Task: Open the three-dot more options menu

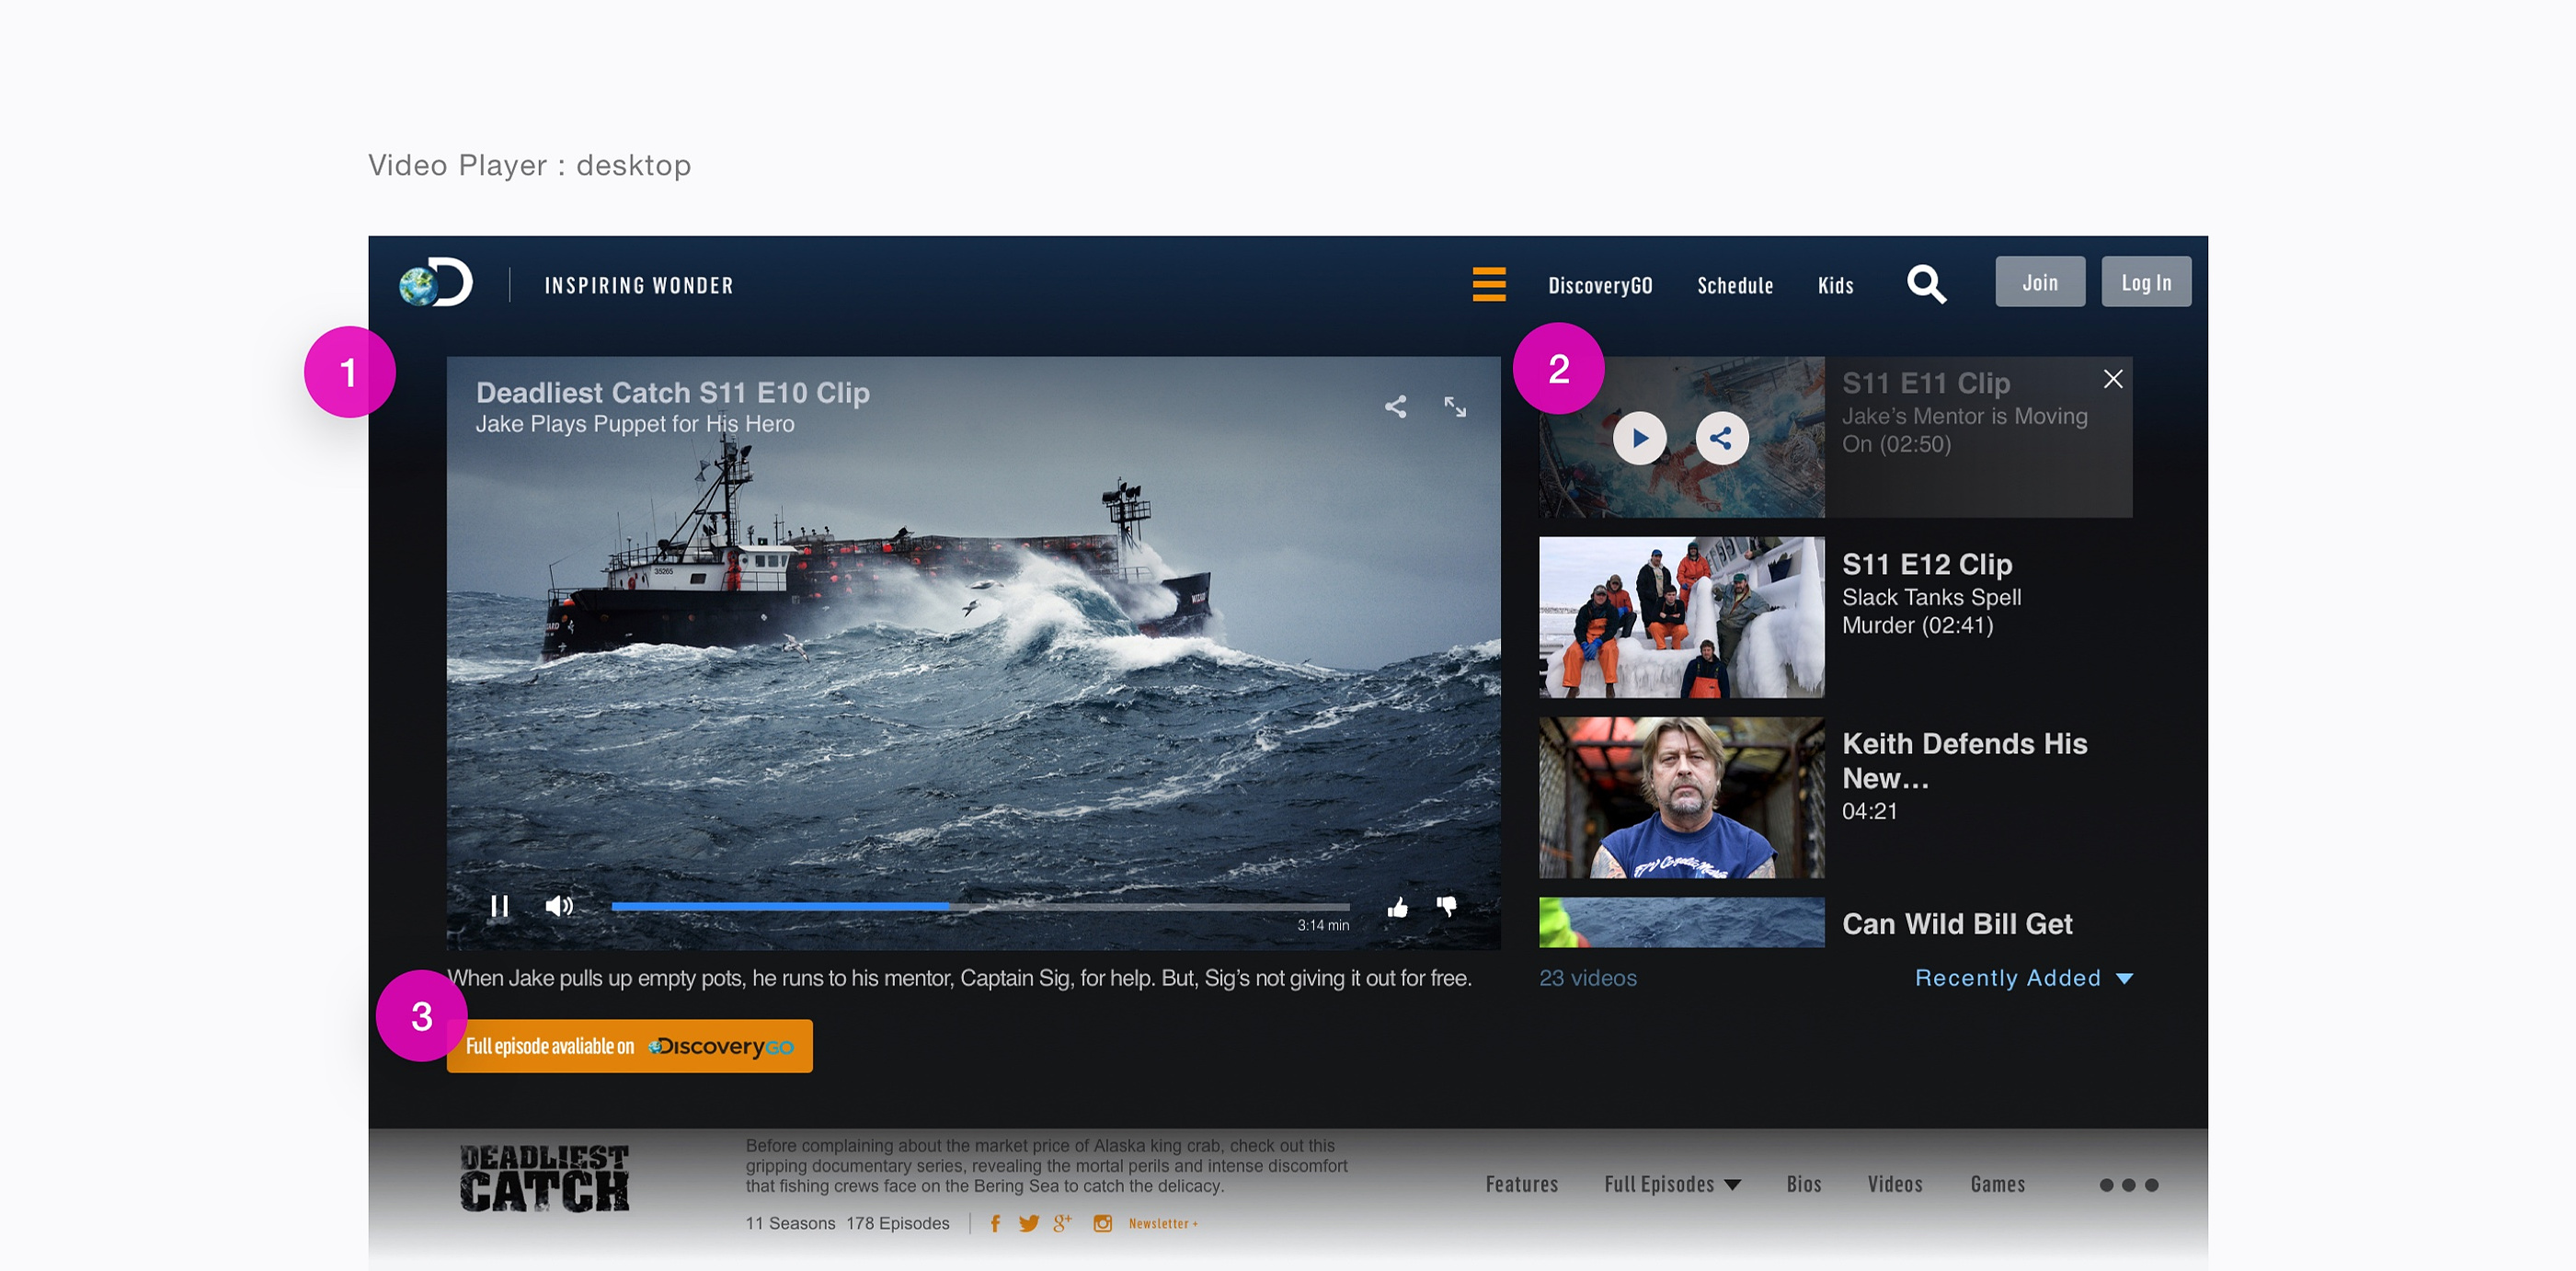Action: click(x=2129, y=1185)
